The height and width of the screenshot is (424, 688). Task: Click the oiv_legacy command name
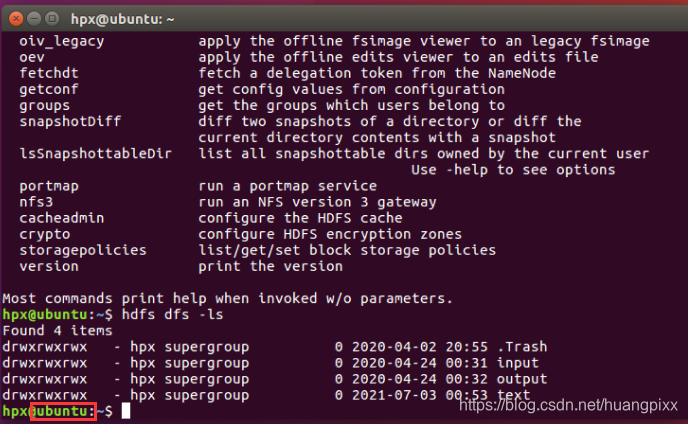pyautogui.click(x=62, y=41)
